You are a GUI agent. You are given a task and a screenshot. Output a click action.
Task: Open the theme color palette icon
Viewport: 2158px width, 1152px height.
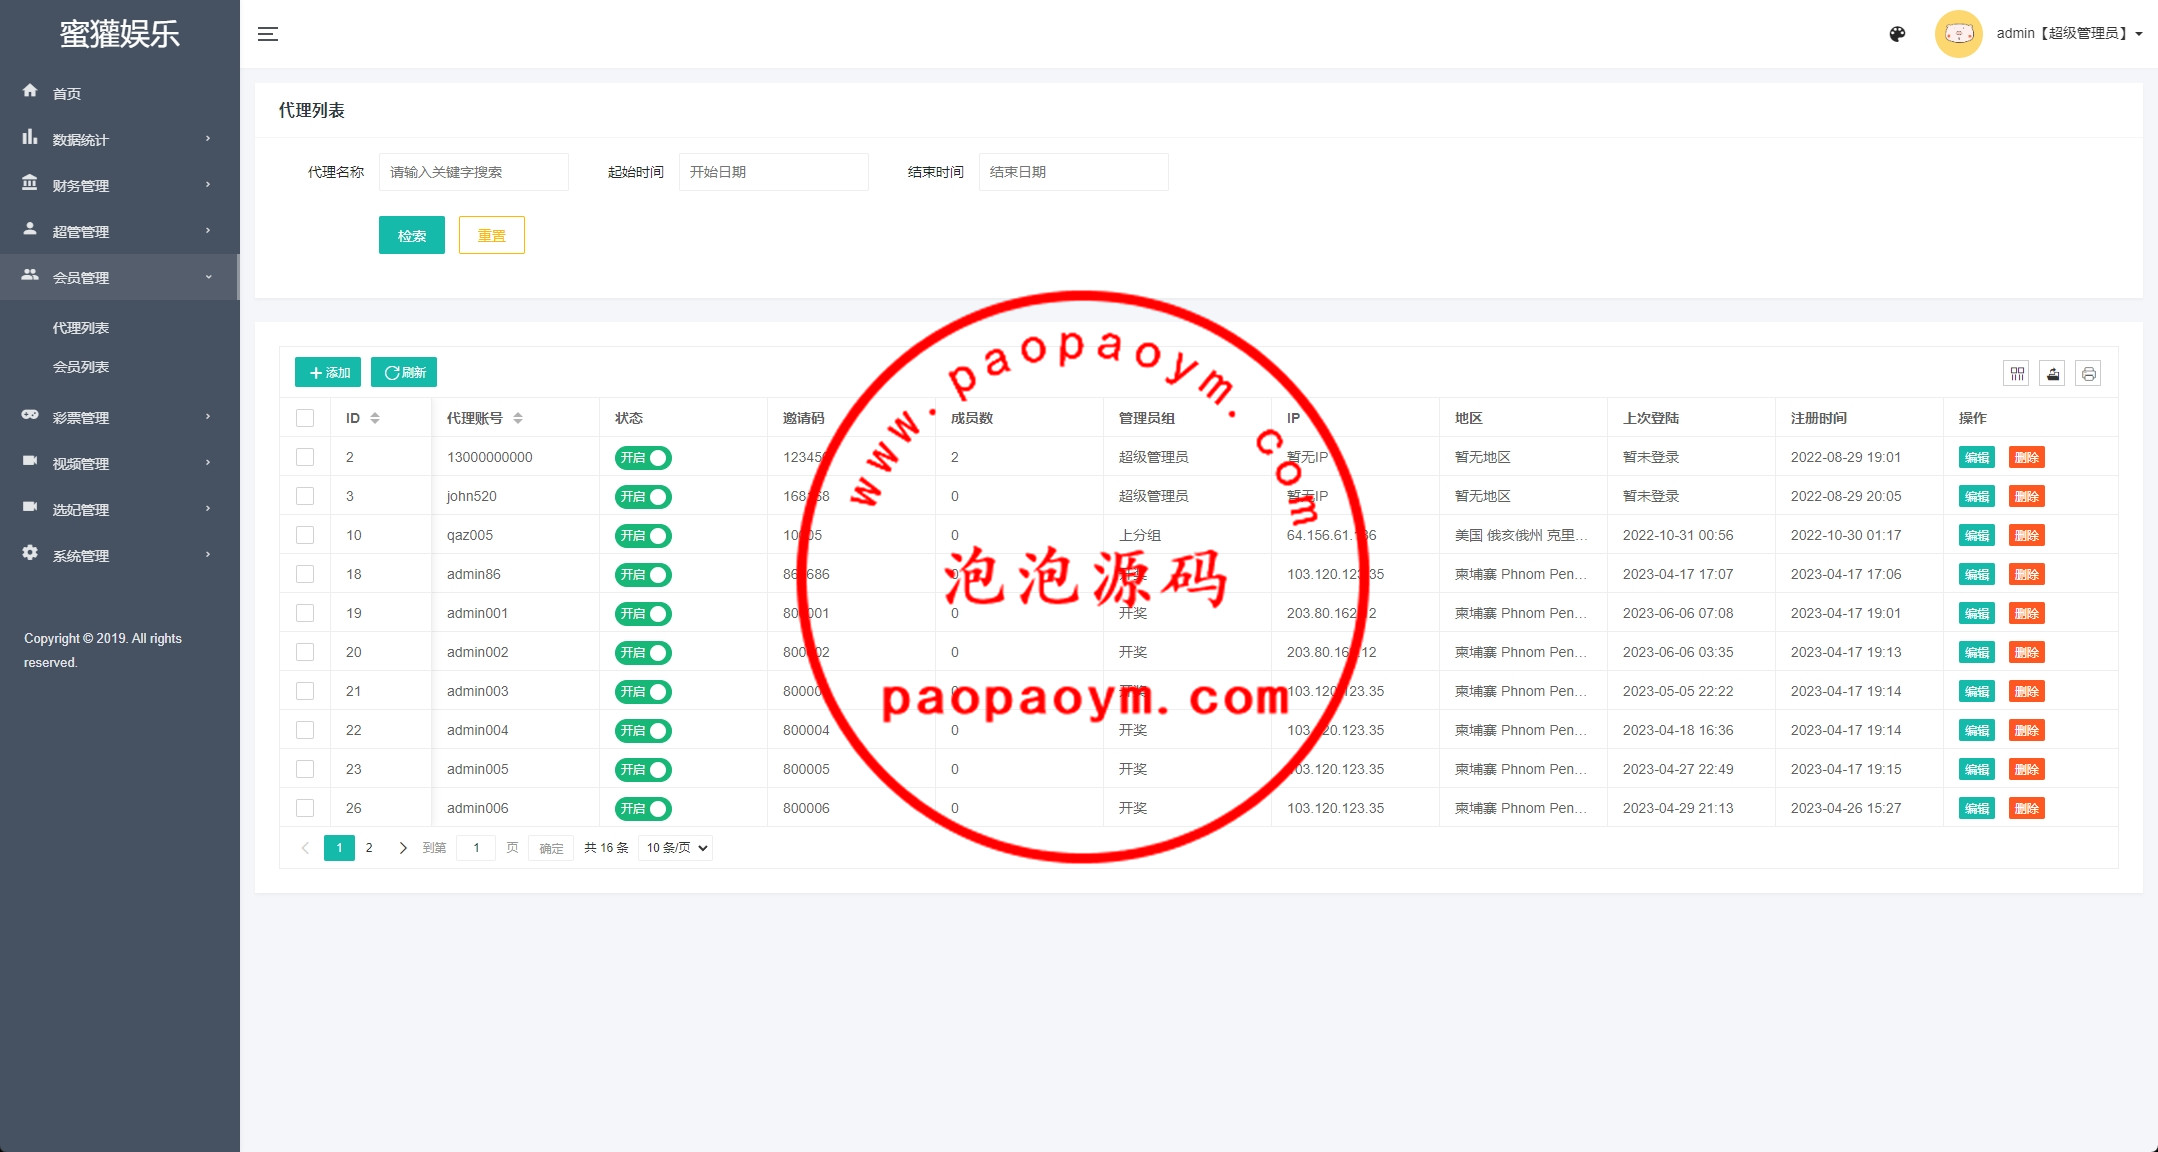[1897, 34]
